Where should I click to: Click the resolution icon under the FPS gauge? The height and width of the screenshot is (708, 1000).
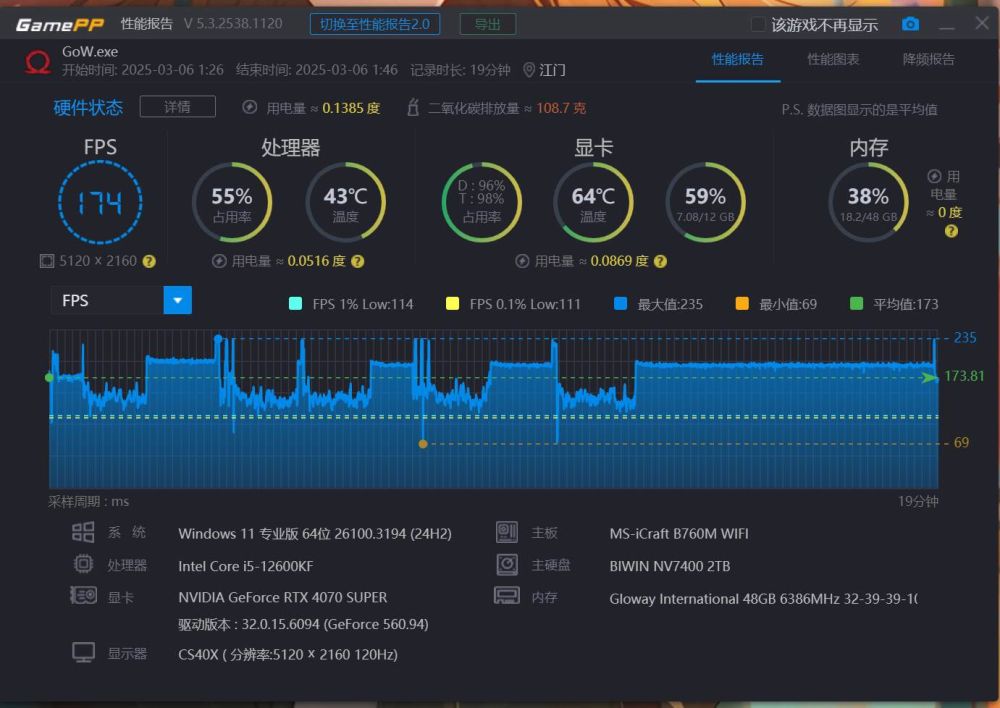(47, 261)
